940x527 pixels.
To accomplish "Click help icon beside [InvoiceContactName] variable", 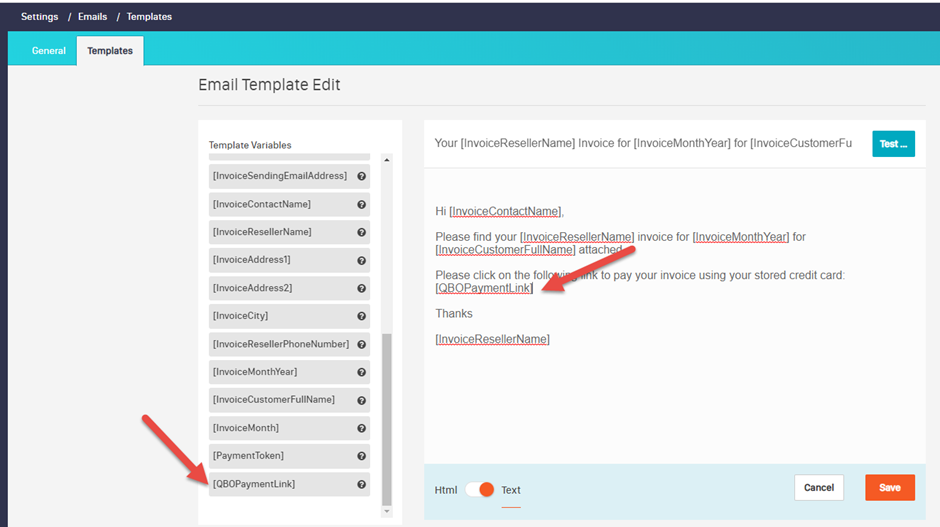I will pyautogui.click(x=361, y=204).
